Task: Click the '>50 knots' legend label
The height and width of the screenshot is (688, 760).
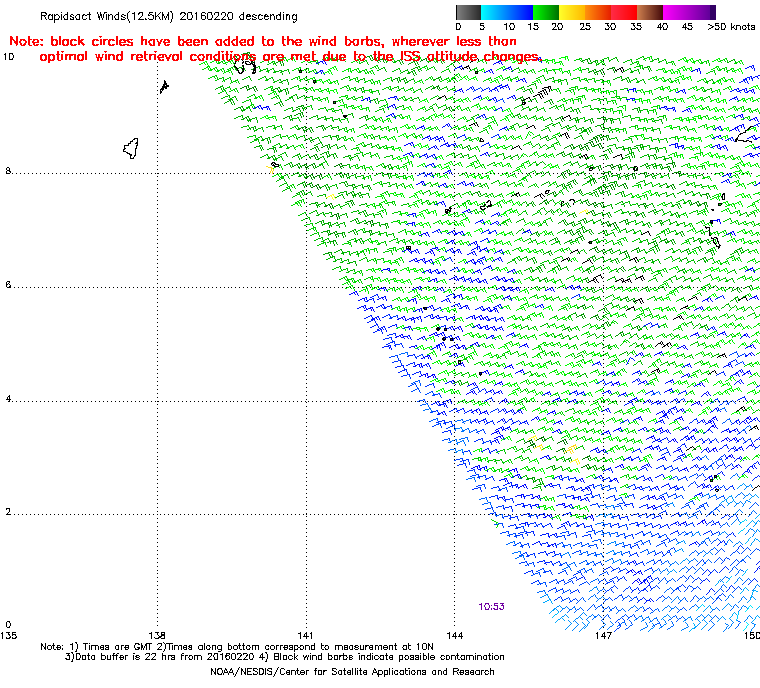Action: (x=731, y=27)
